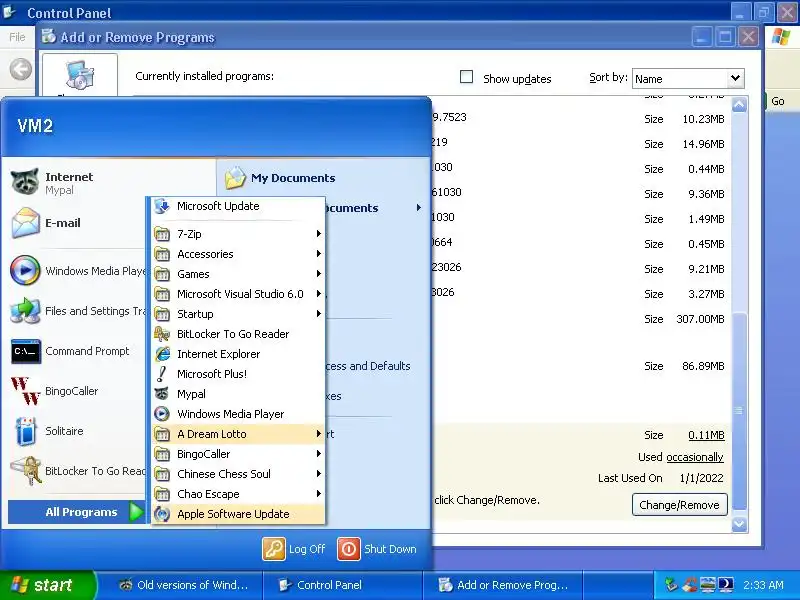Click Mypal raccoon icon in programs submenu

162,394
